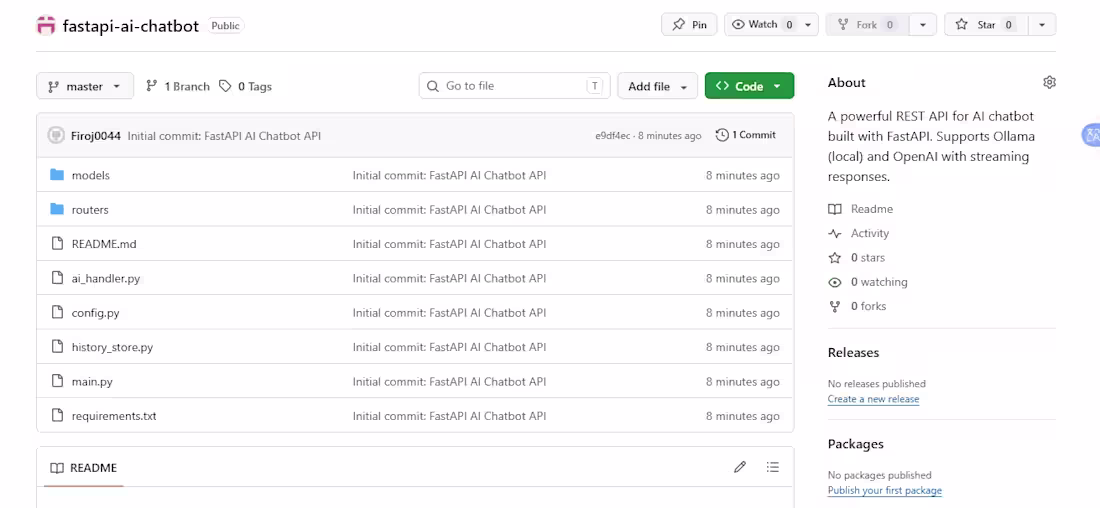
Task: Click commit message in requirements.txt row
Action: click(x=449, y=416)
